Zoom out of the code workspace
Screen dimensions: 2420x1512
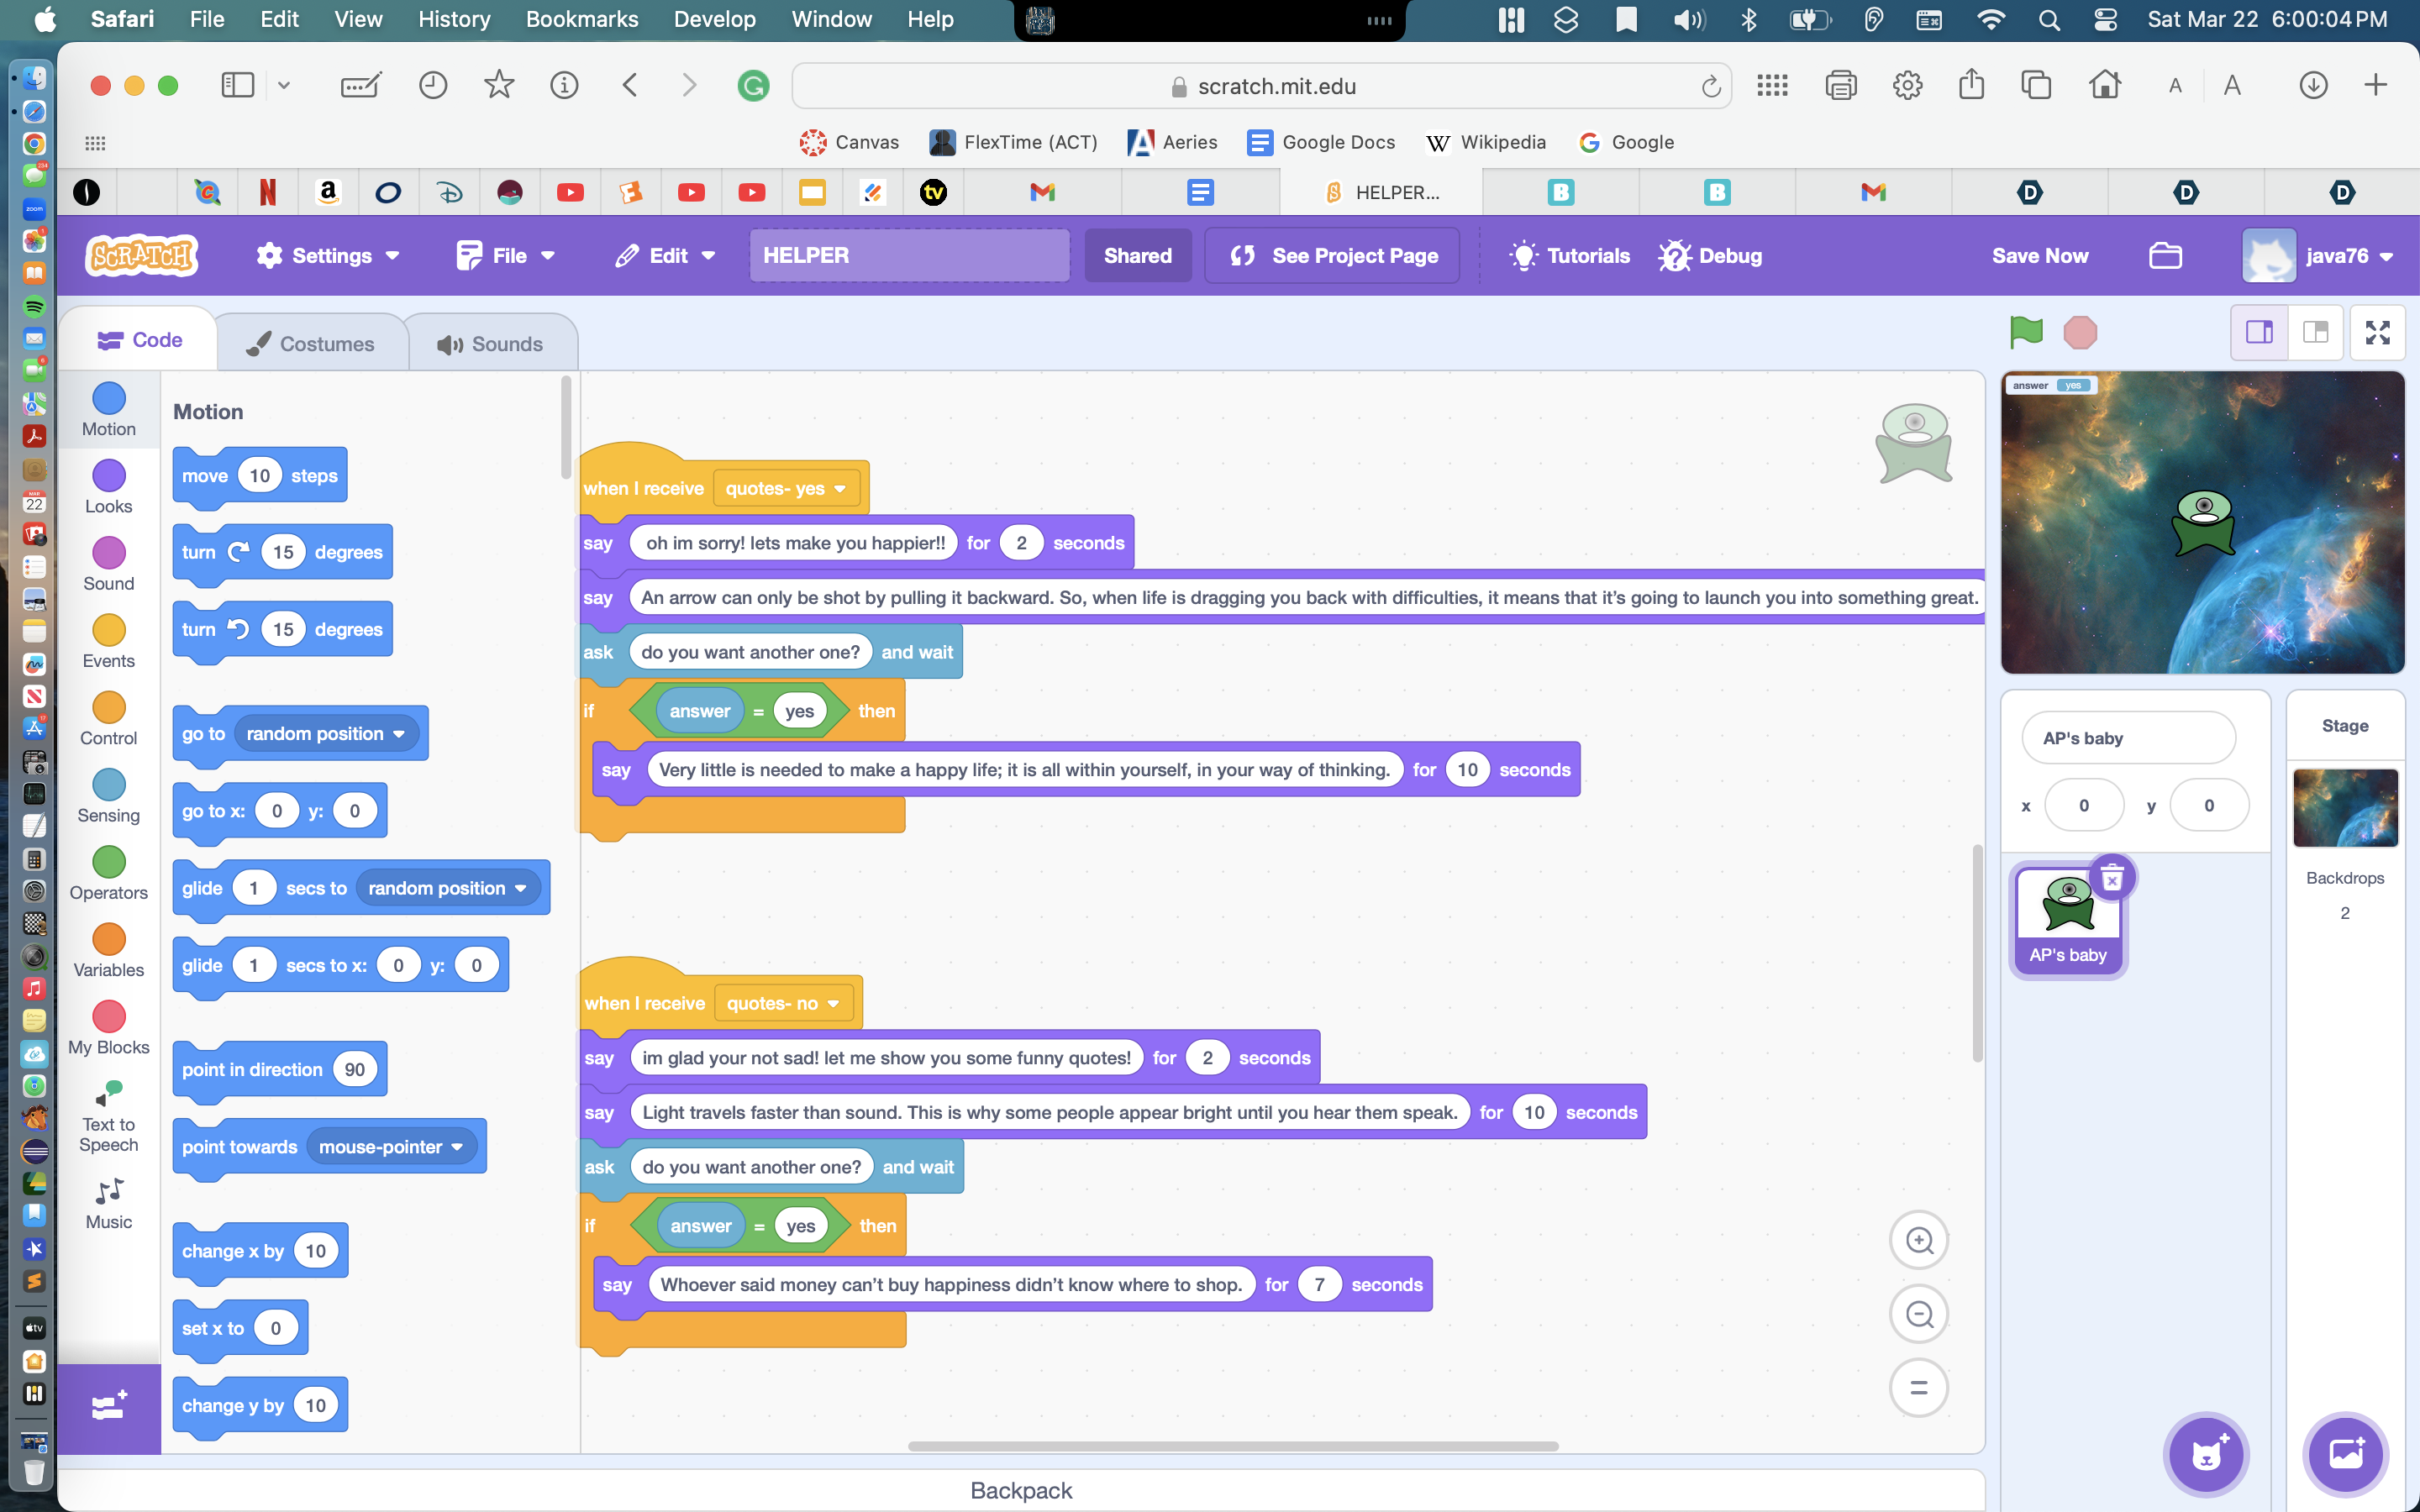1918,1314
